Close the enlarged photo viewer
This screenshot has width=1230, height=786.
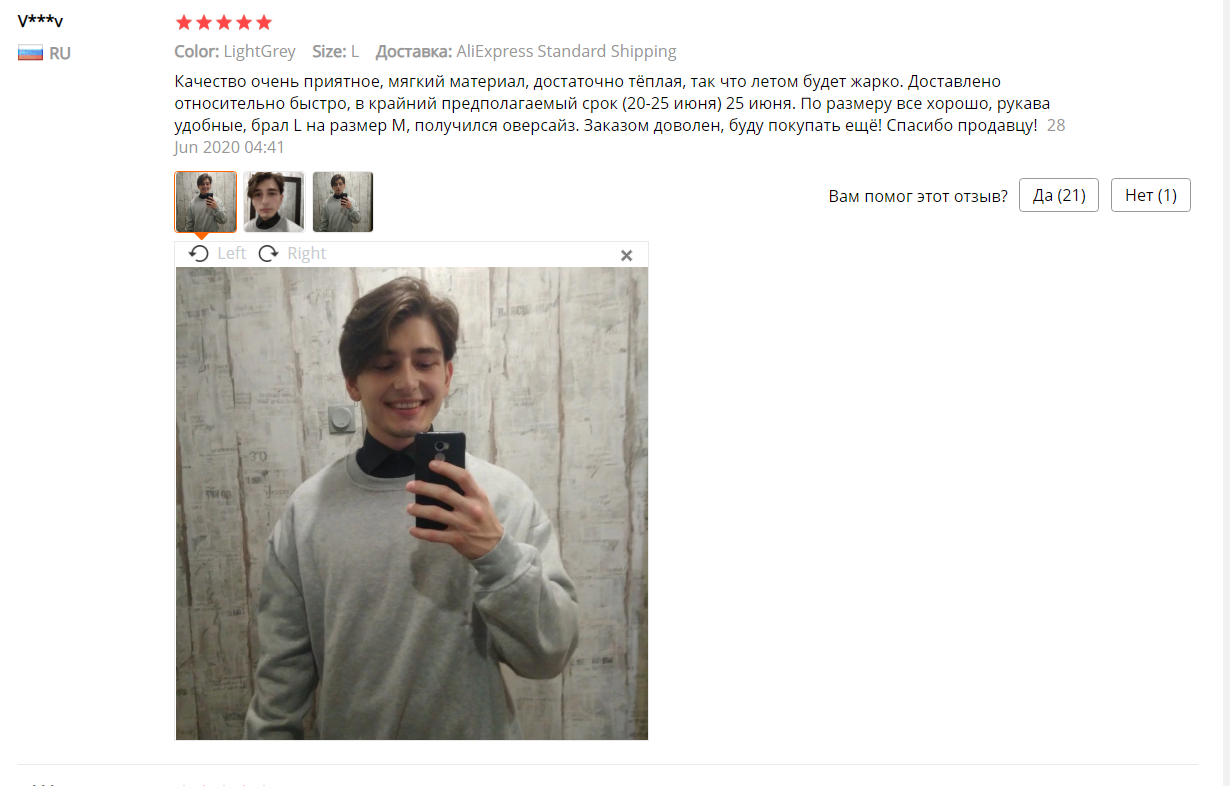627,255
